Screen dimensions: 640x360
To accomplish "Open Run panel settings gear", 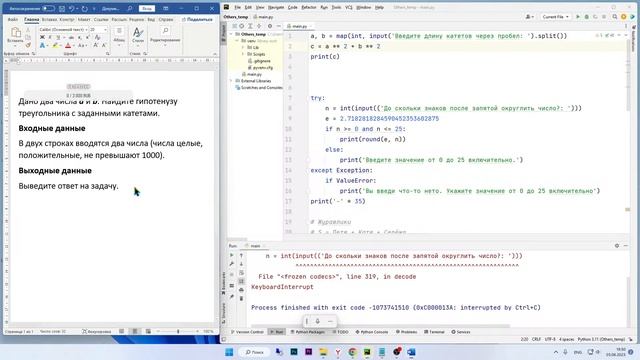I will tap(617, 246).
